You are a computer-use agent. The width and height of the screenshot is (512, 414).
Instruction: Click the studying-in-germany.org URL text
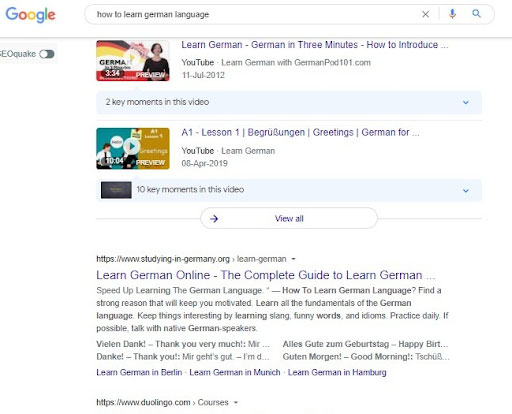191,259
